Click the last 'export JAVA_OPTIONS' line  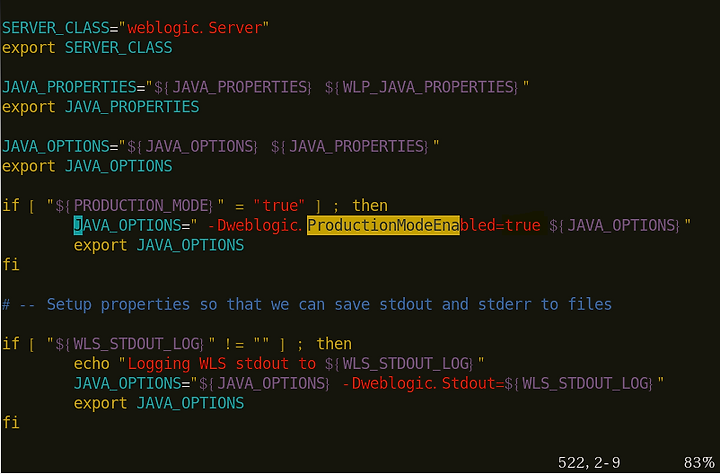[x=159, y=403]
